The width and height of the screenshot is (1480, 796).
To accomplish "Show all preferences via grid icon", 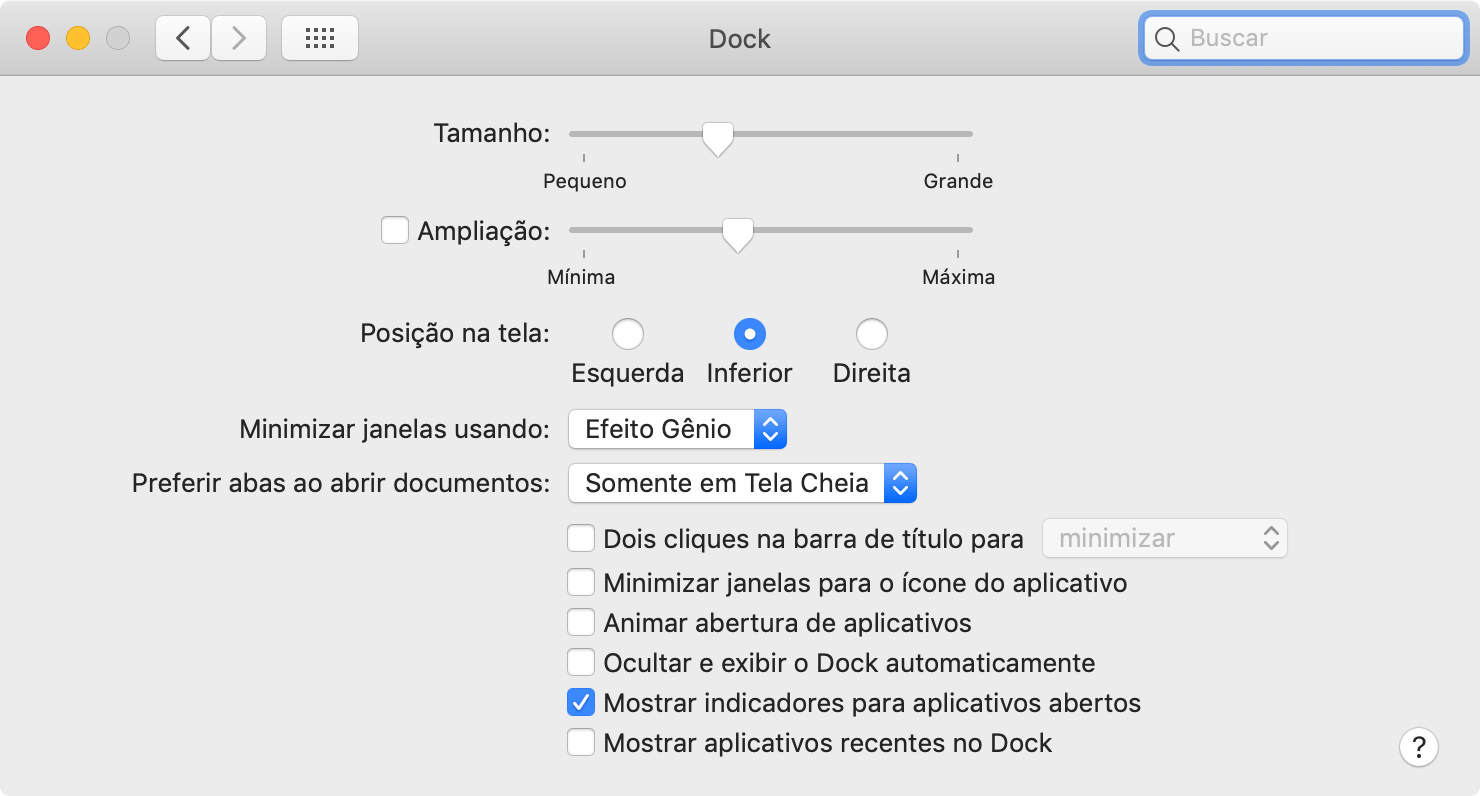I will 320,39.
